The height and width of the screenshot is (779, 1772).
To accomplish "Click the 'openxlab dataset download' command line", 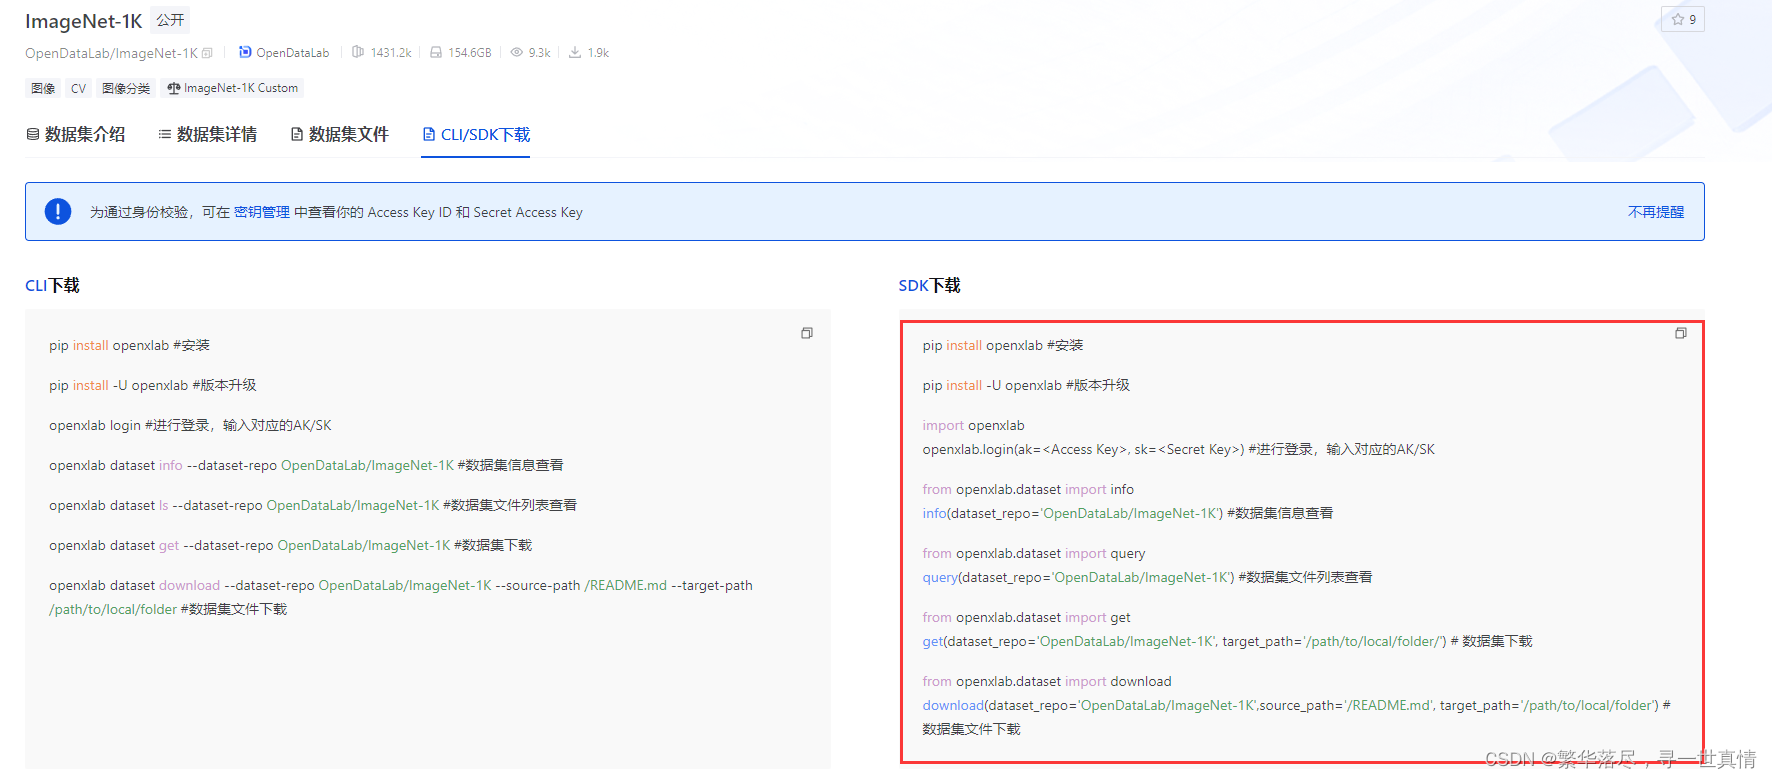I will (x=401, y=597).
